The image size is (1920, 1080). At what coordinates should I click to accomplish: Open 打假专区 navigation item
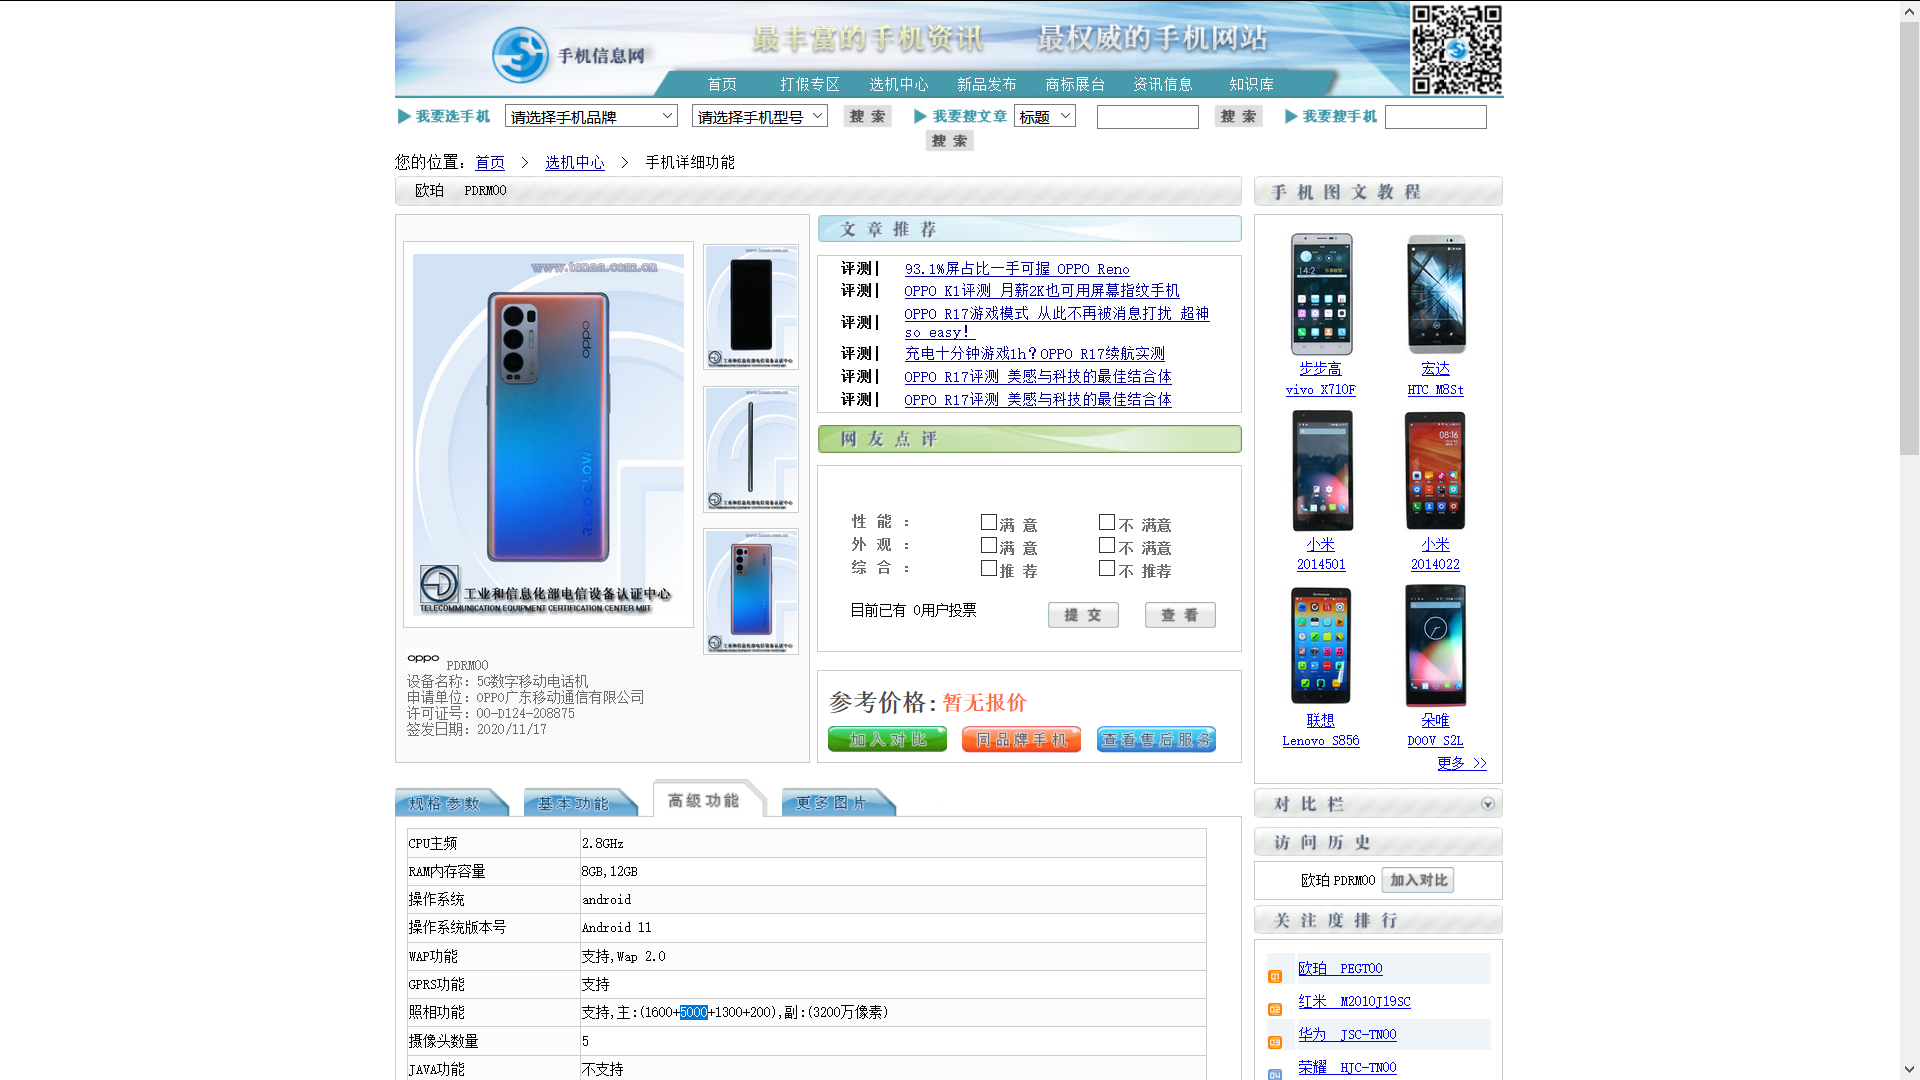coord(810,84)
